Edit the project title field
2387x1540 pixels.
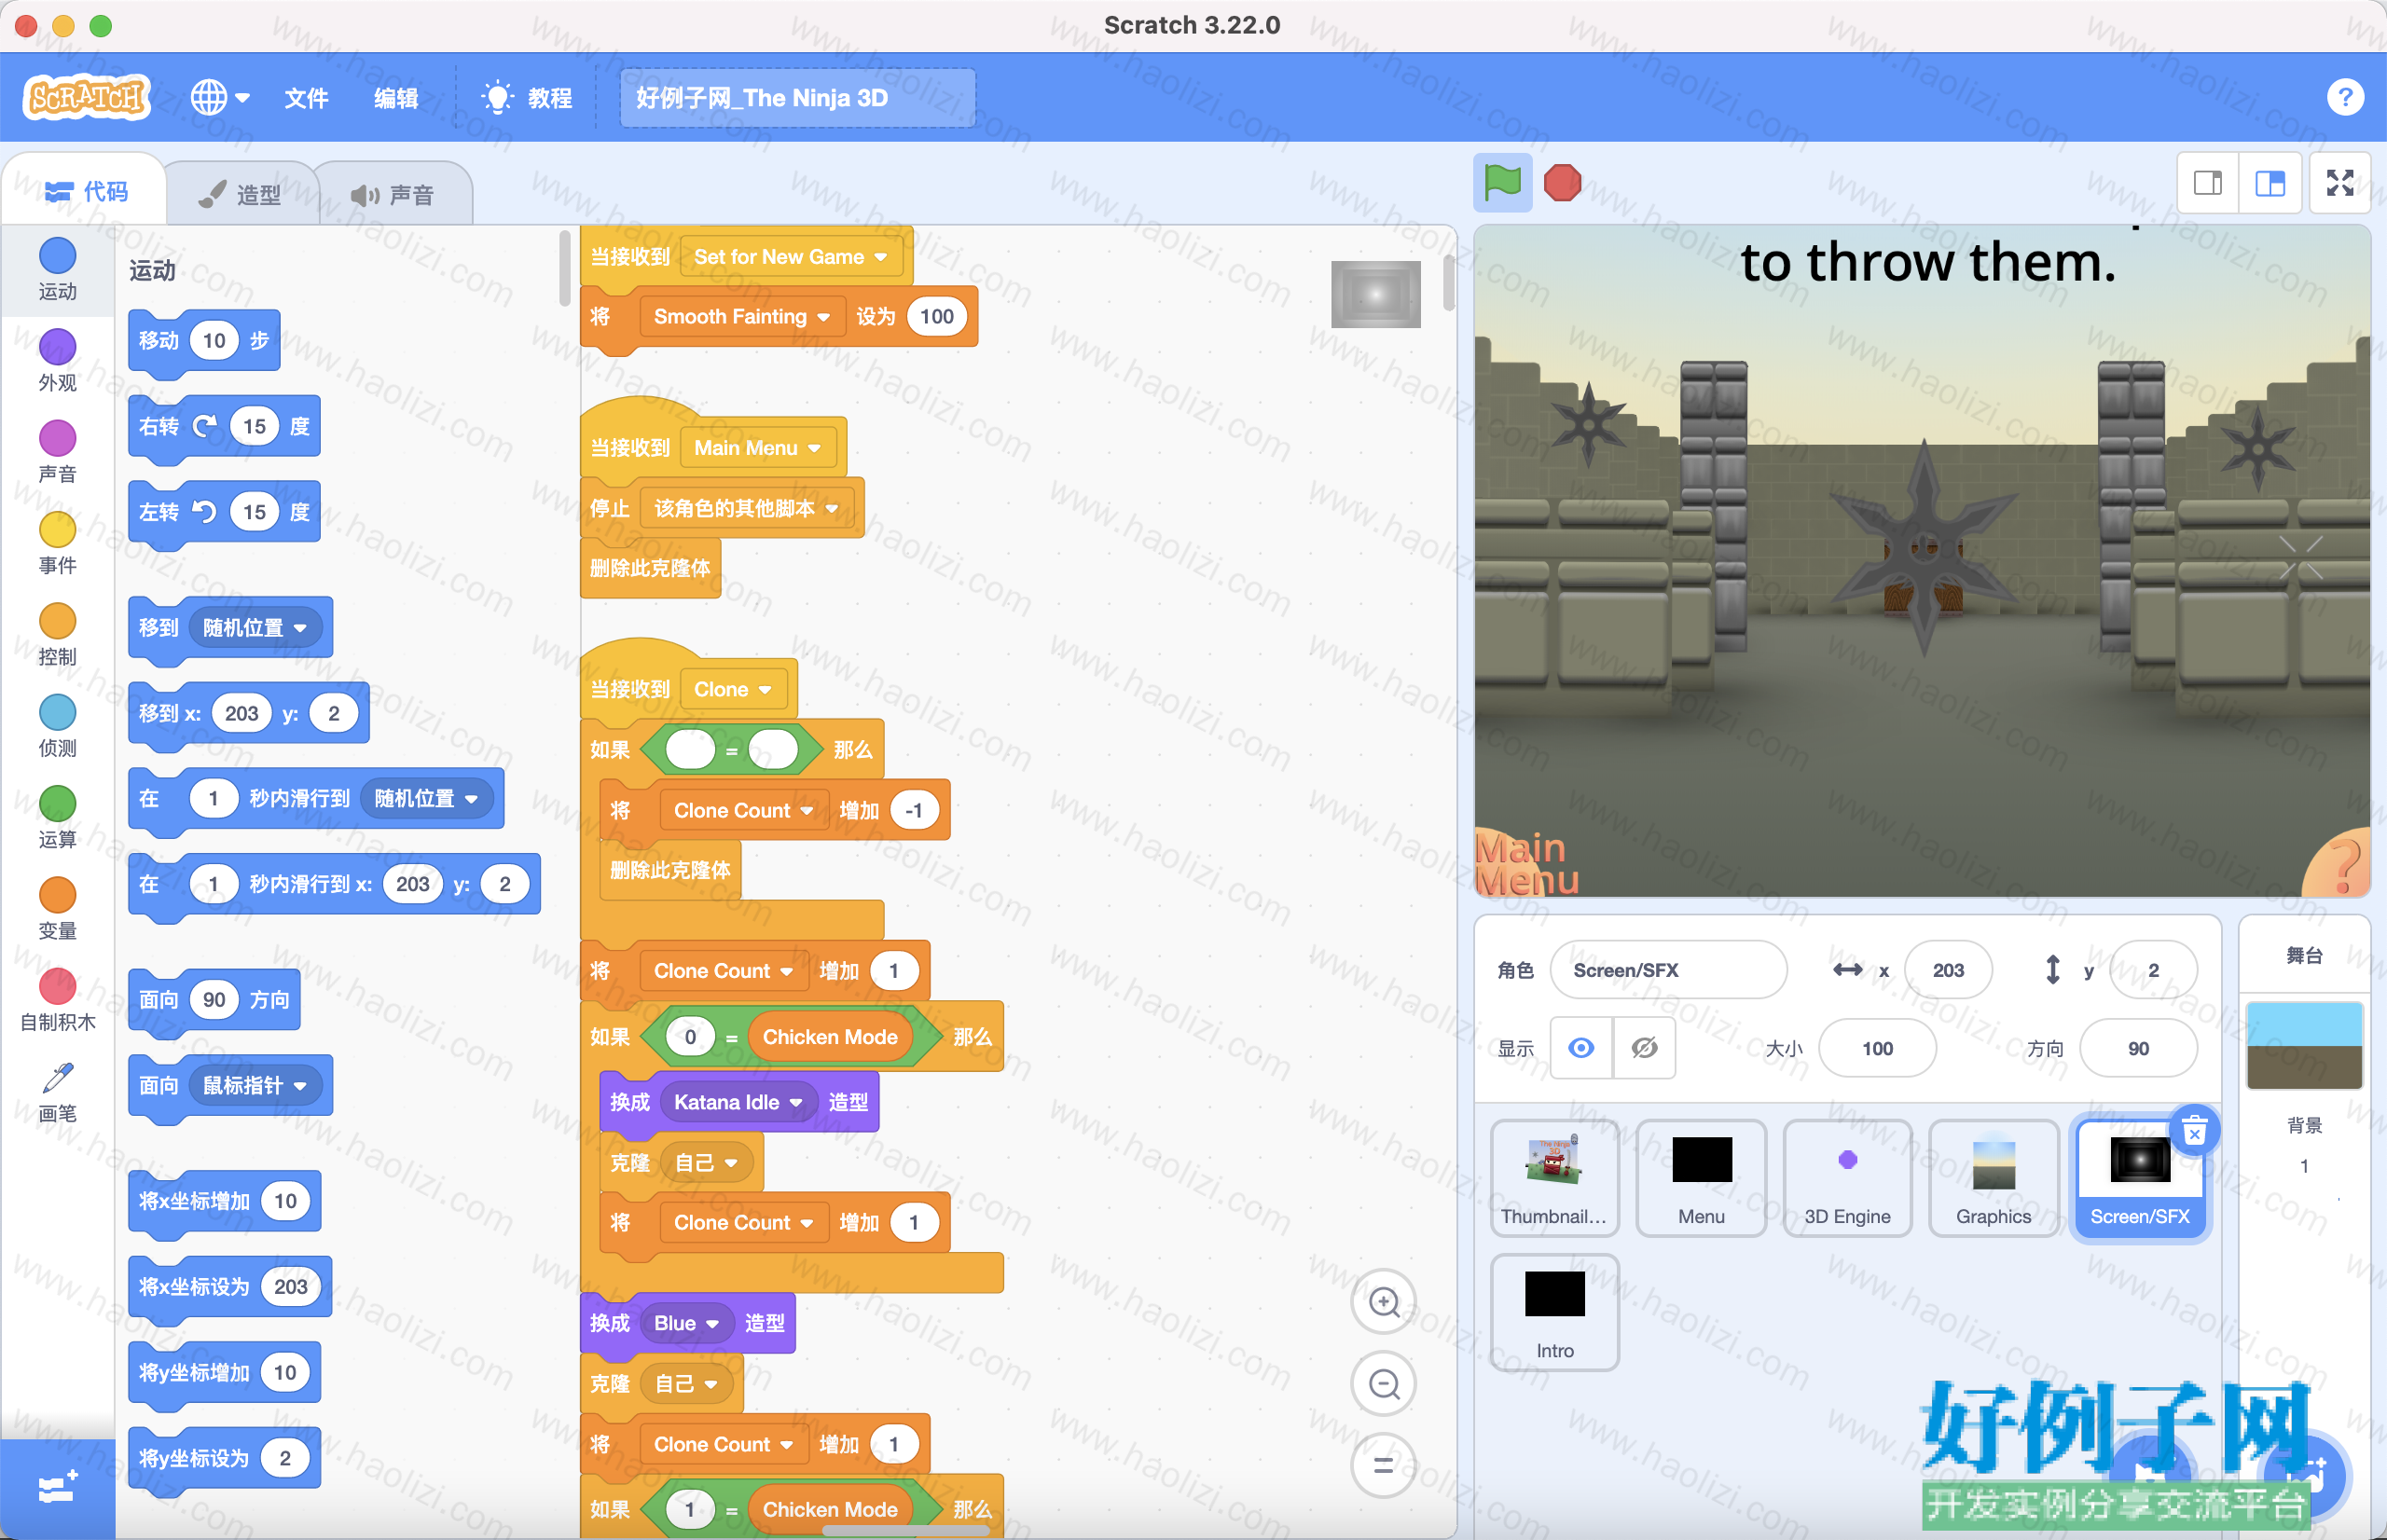pyautogui.click(x=797, y=97)
